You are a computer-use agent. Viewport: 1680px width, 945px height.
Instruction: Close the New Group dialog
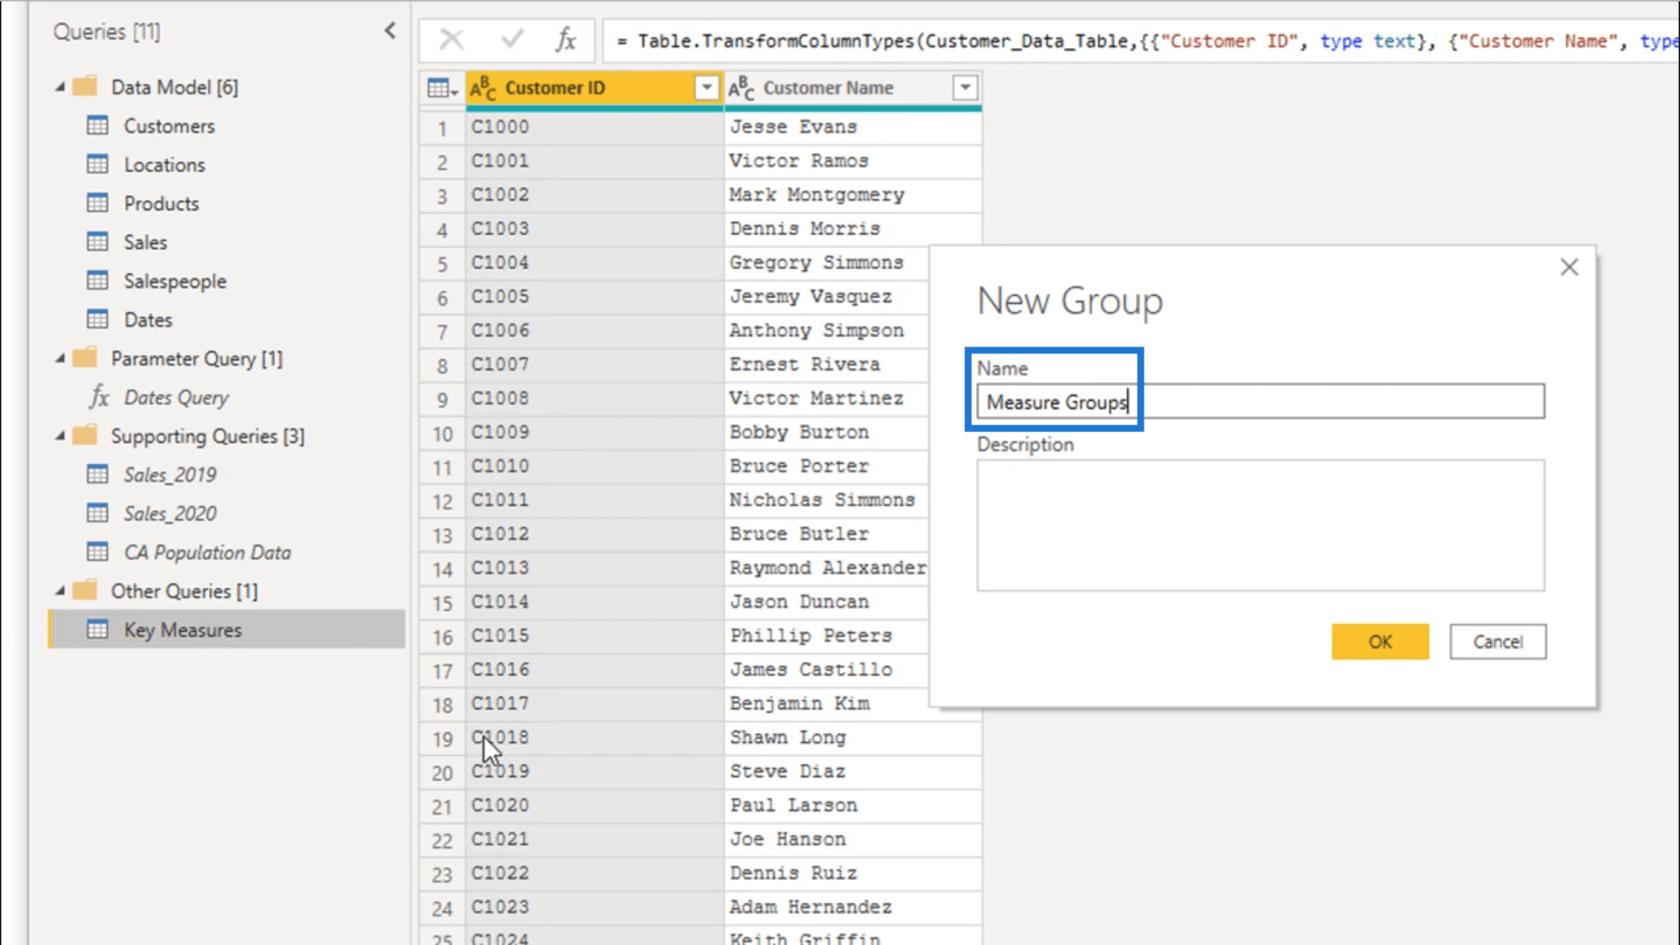pyautogui.click(x=1569, y=267)
